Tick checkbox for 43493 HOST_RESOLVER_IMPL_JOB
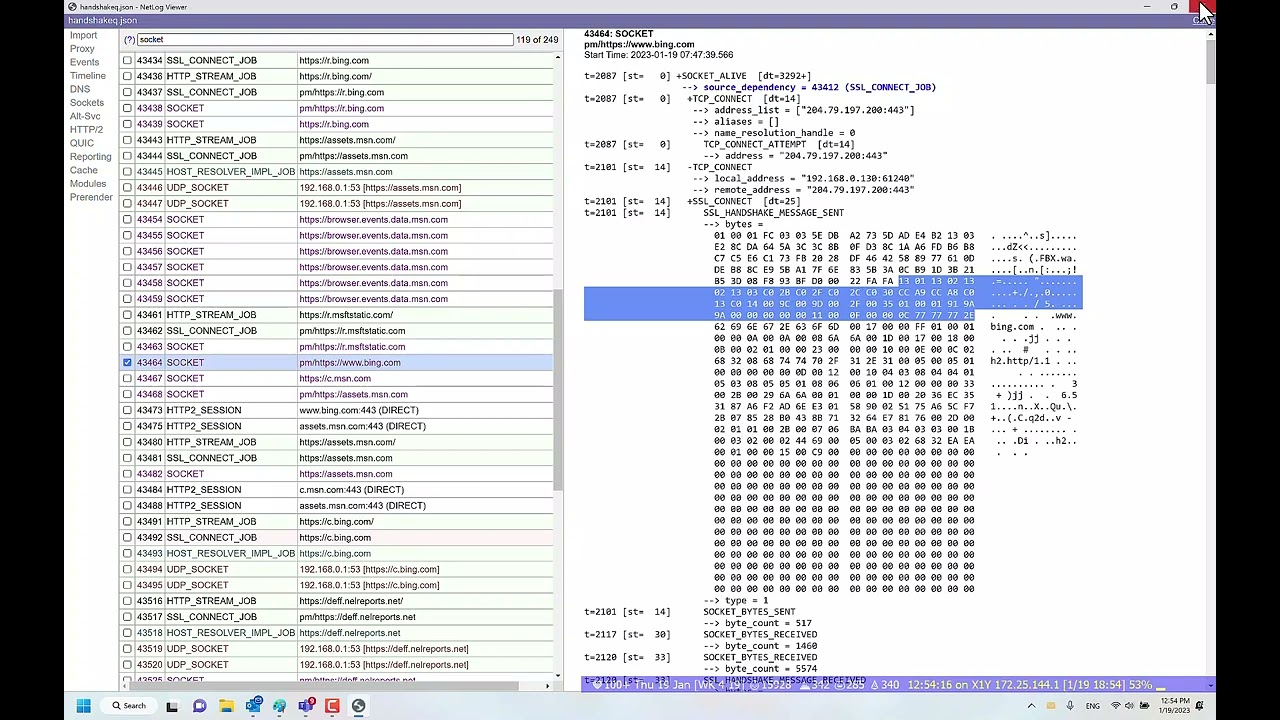The image size is (1280, 720). coord(127,553)
